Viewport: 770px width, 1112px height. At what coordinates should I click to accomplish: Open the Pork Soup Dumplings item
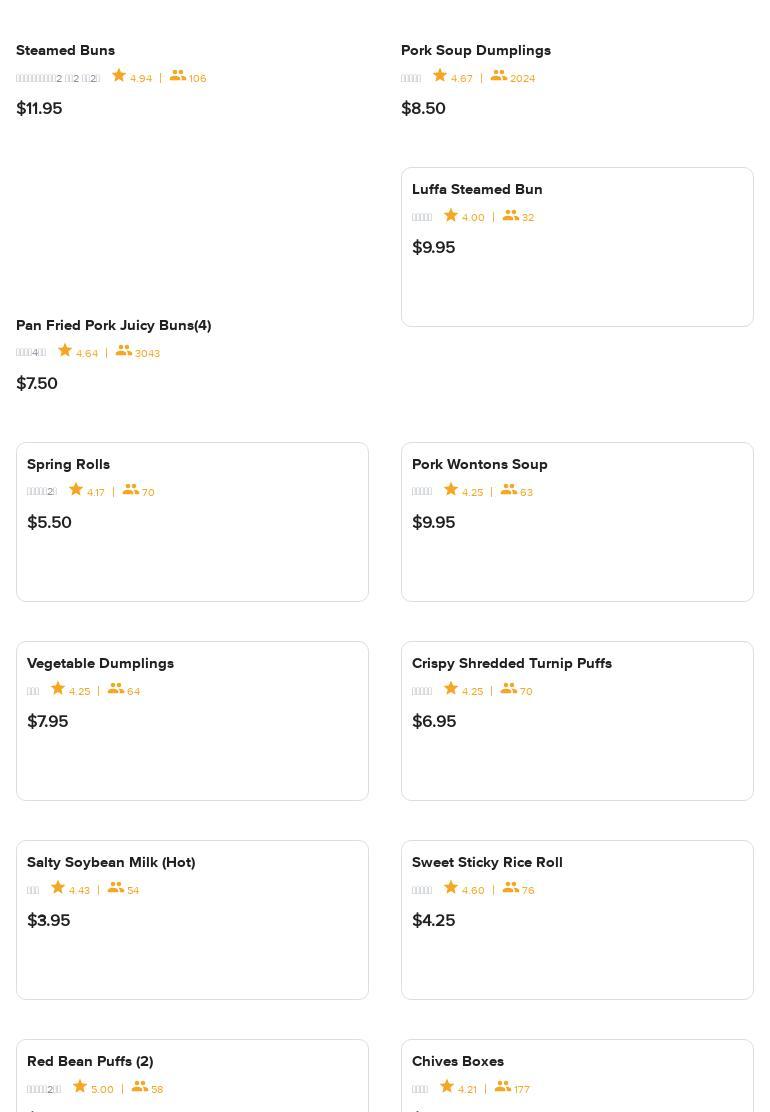[476, 50]
